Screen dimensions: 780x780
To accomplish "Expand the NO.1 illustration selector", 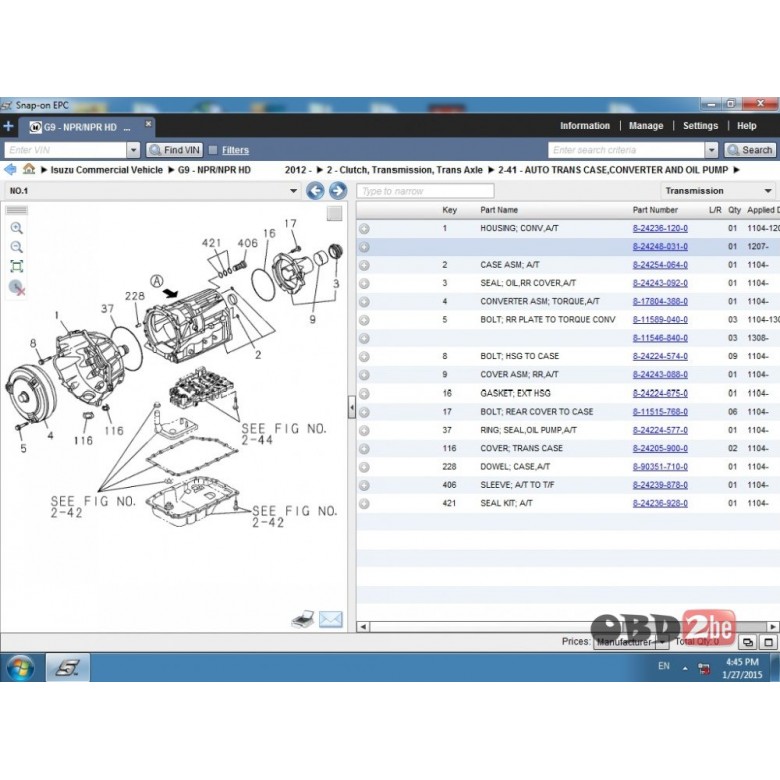I will 293,191.
